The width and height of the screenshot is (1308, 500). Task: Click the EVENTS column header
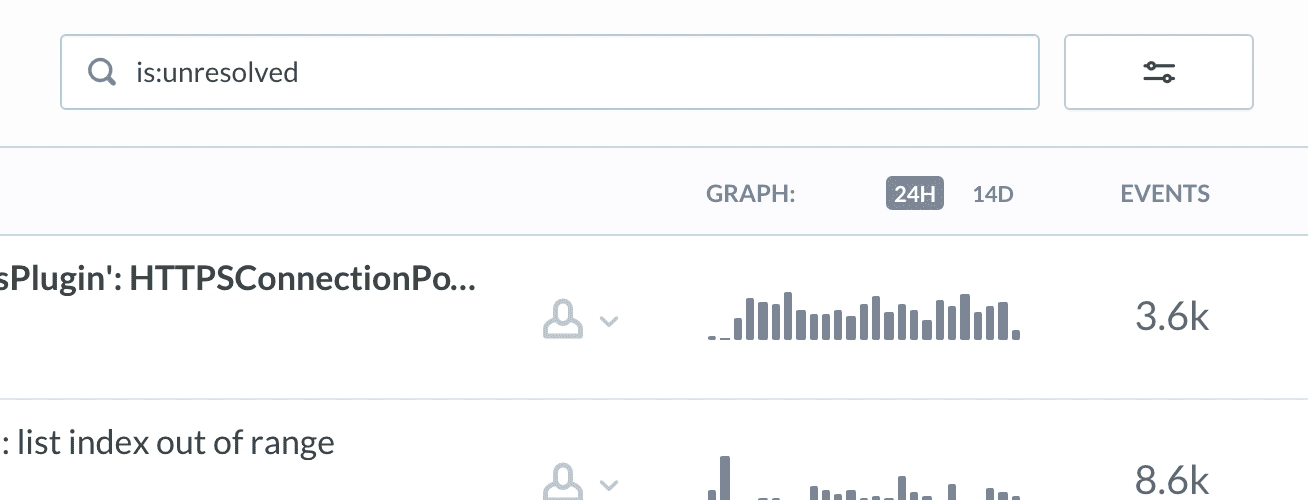pos(1165,194)
